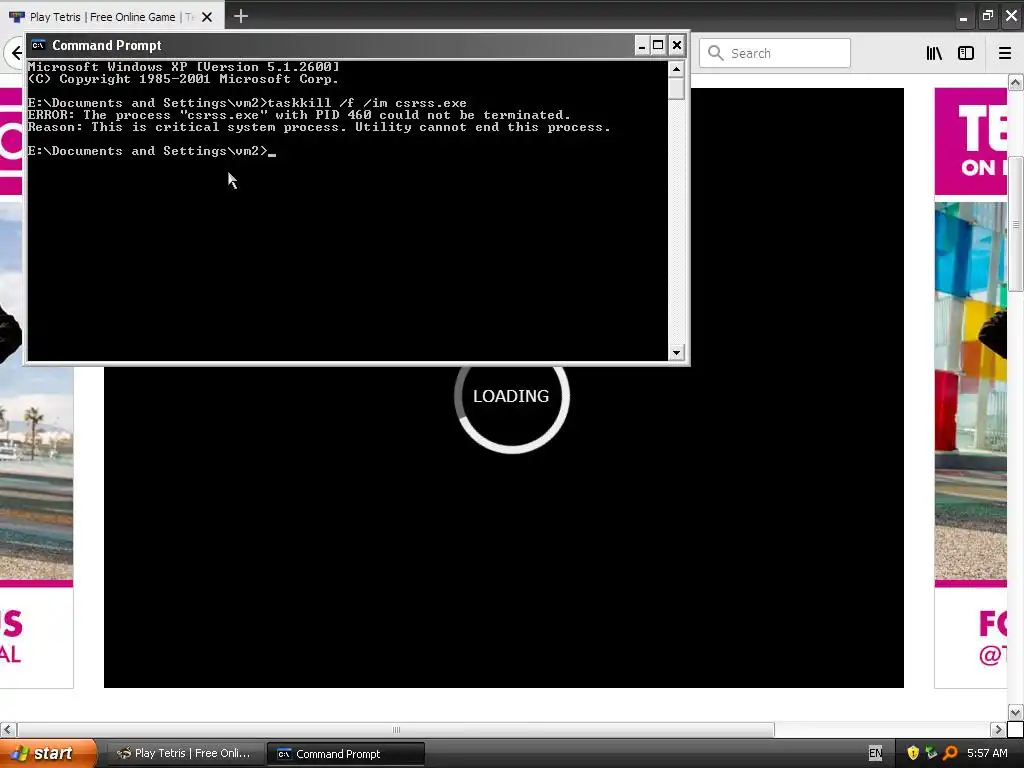Screen dimensions: 1024x768
Task: Click the taskkill command line text
Action: 367,103
